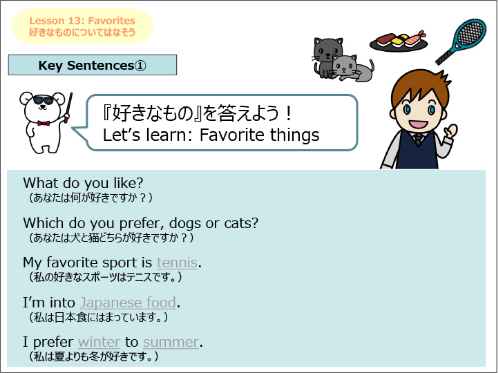This screenshot has width=498, height=373.
Task: Click the underlined word tennis
Action: [x=177, y=263]
